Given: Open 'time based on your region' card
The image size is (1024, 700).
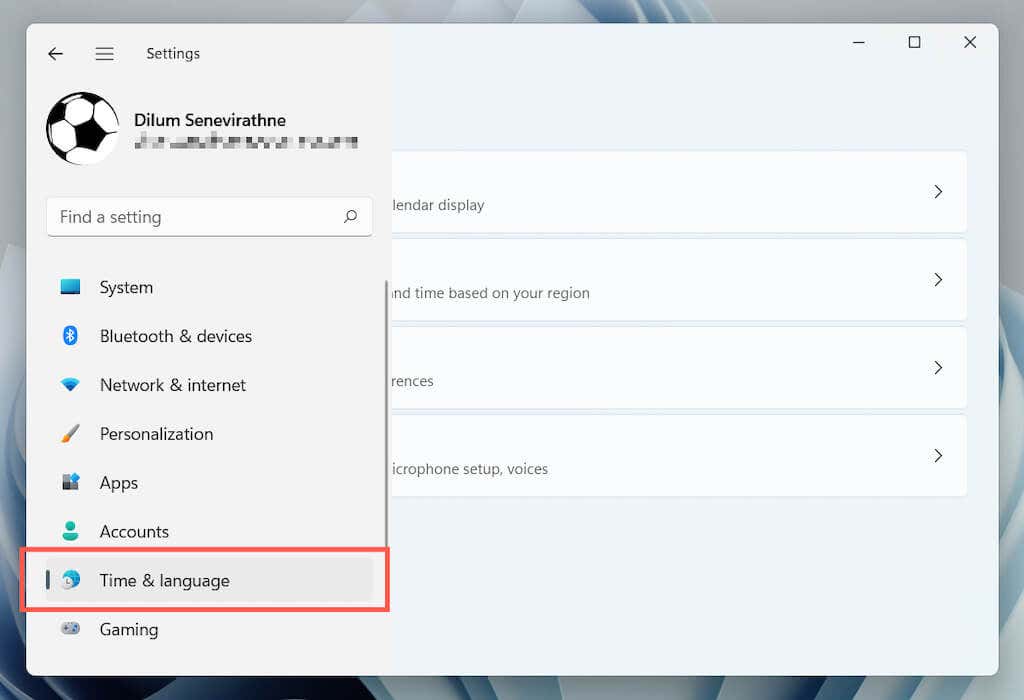Looking at the screenshot, I should [x=679, y=280].
